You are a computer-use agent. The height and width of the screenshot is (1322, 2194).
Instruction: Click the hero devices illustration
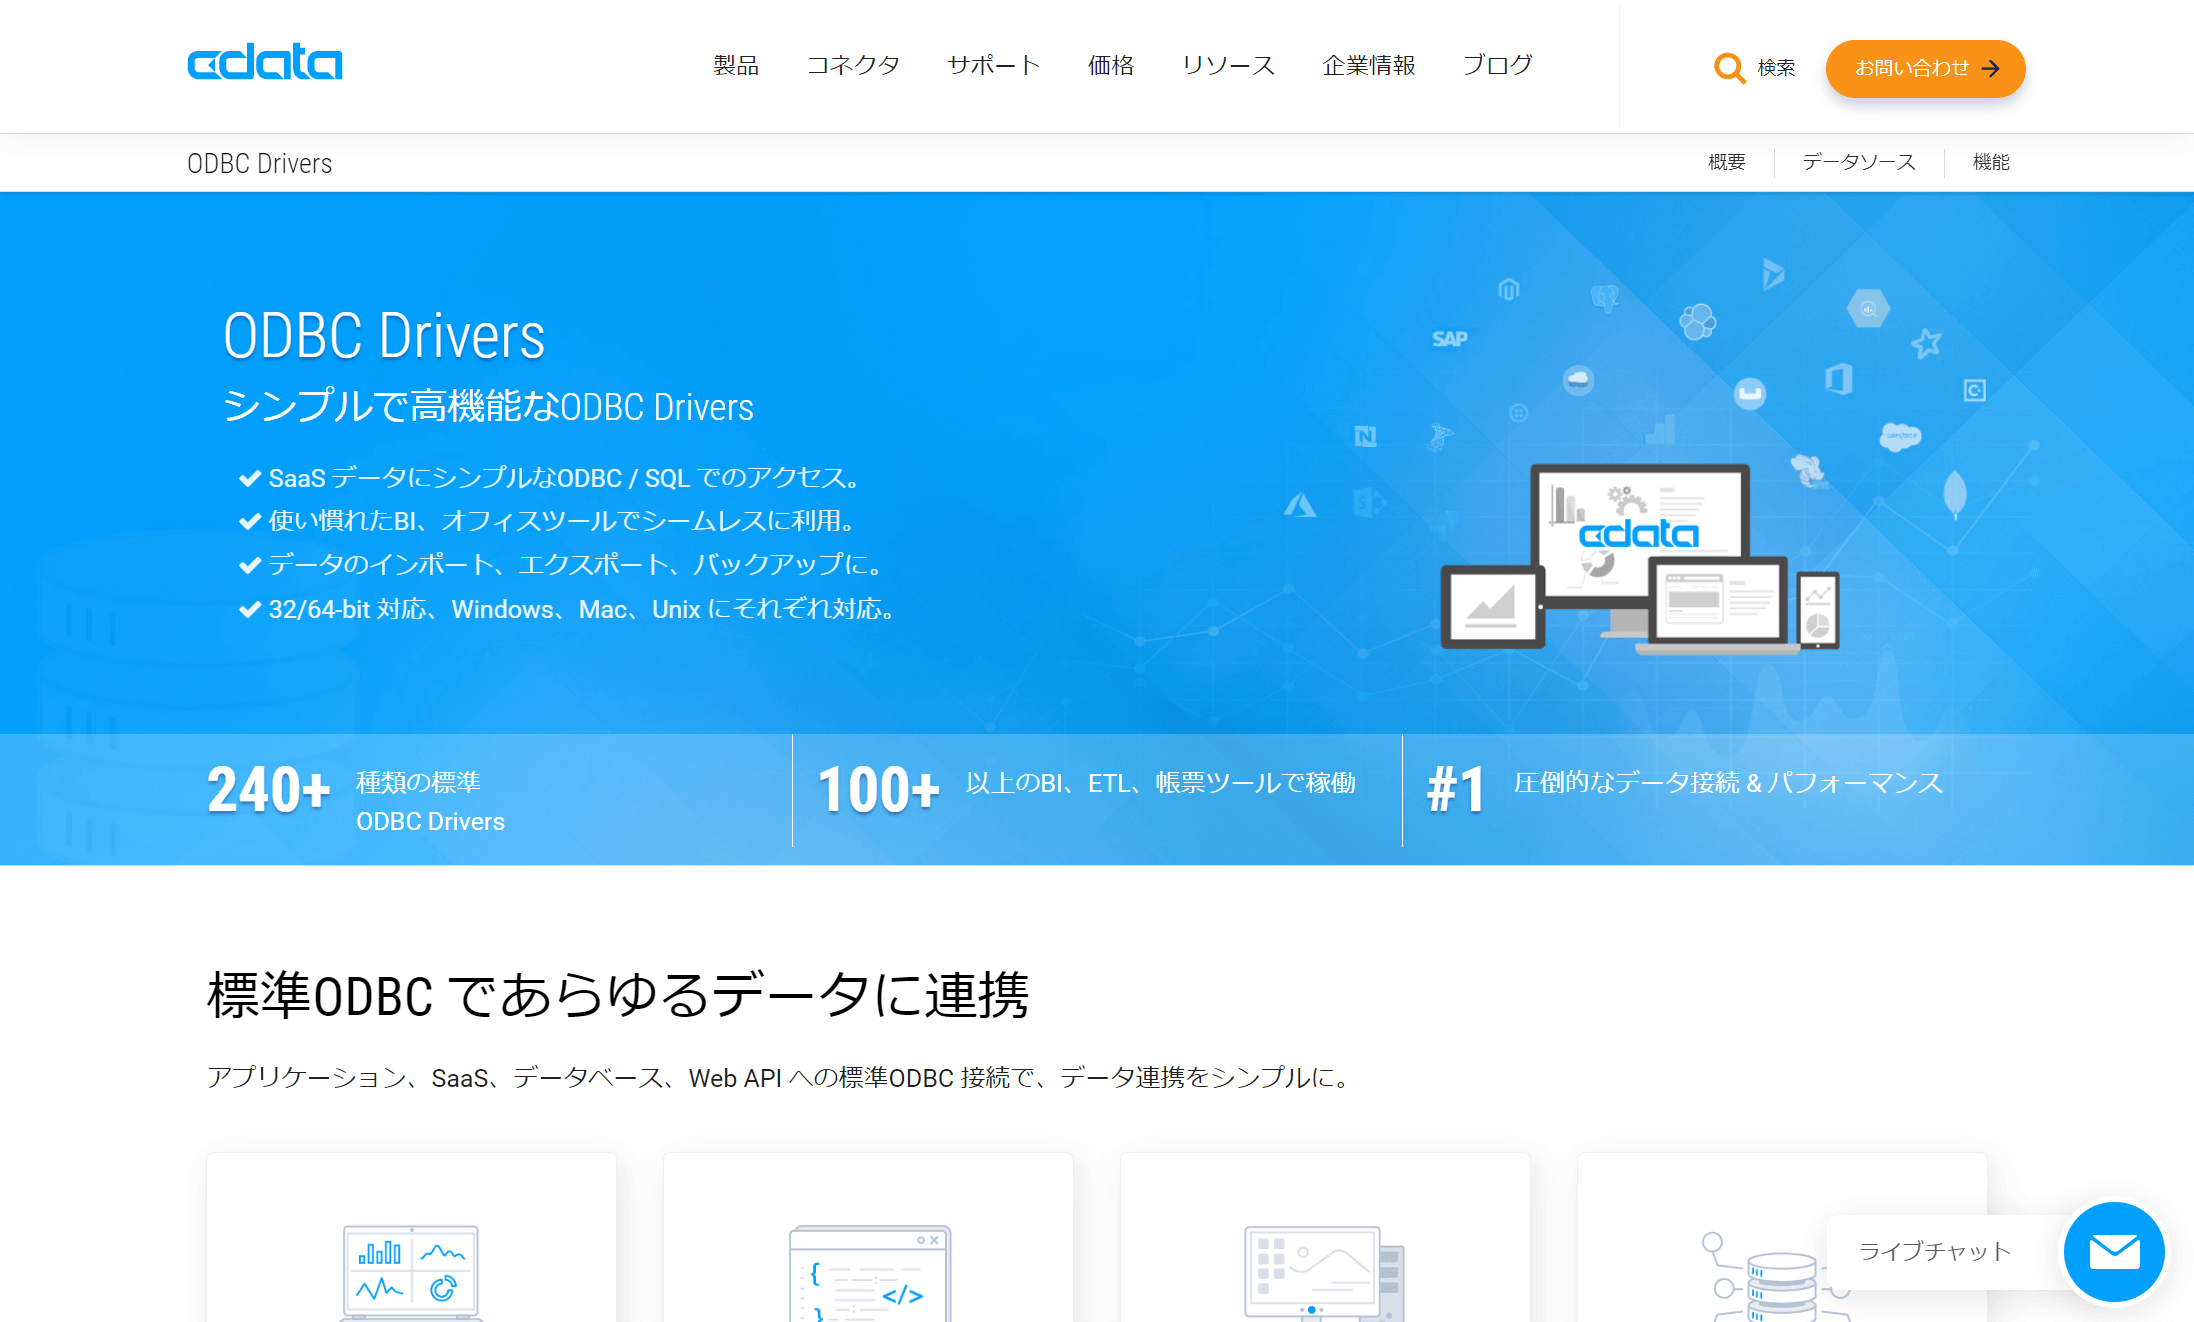[x=1640, y=558]
